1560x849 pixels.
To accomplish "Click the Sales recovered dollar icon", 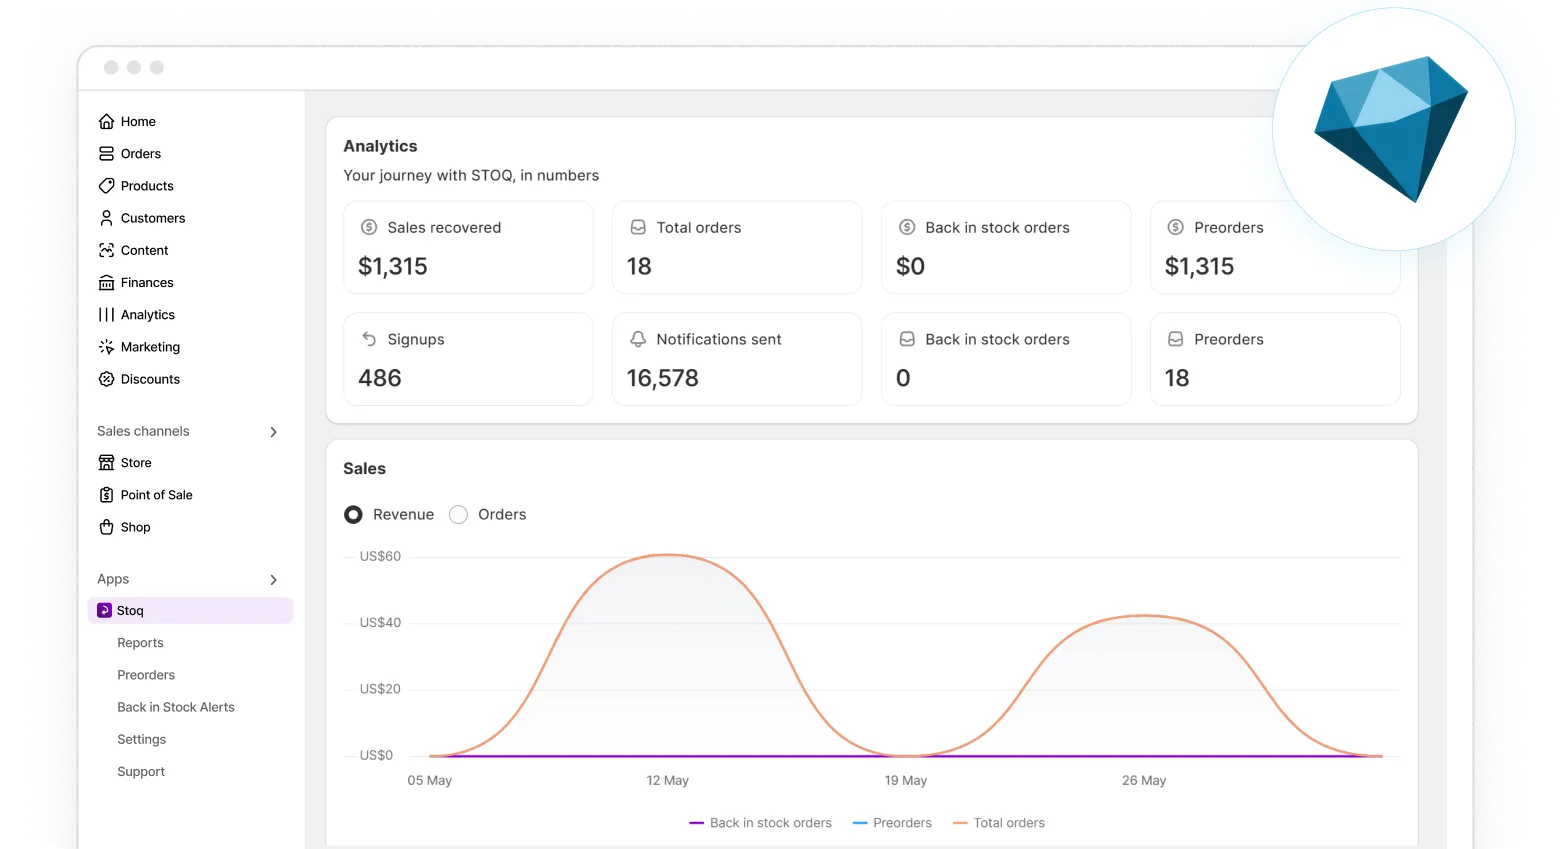I will coord(369,227).
